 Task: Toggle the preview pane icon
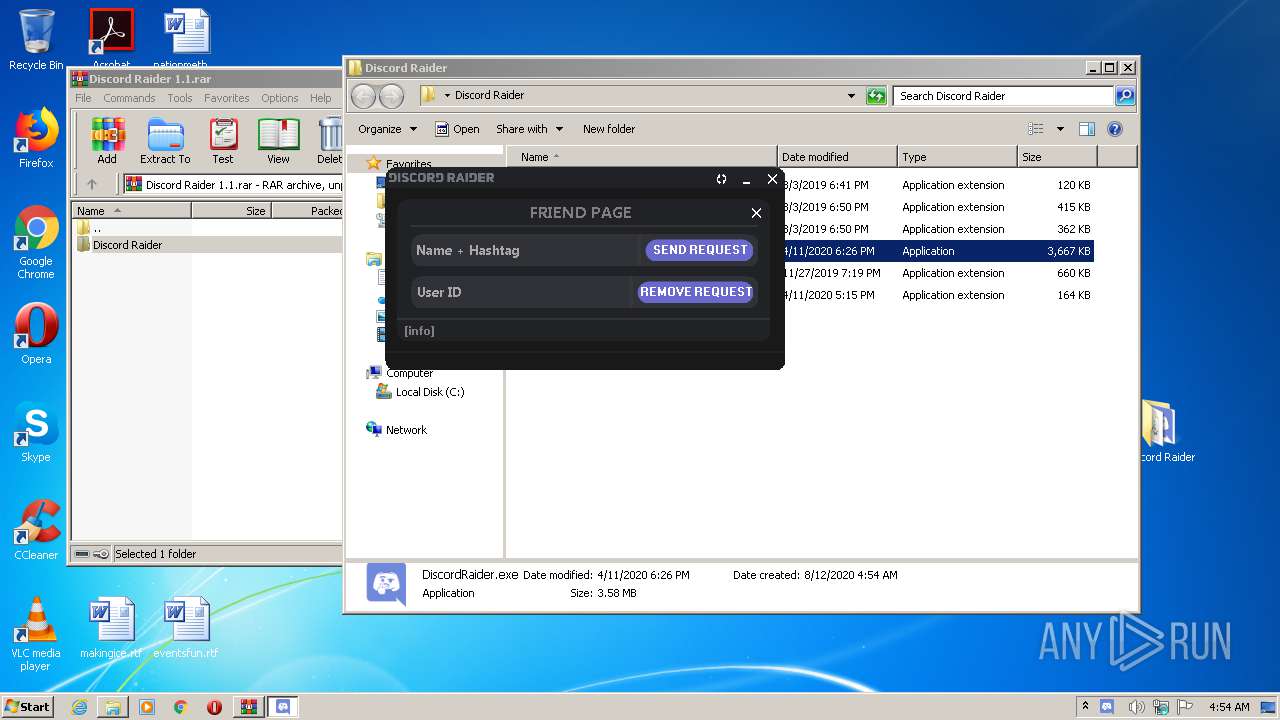click(1087, 129)
